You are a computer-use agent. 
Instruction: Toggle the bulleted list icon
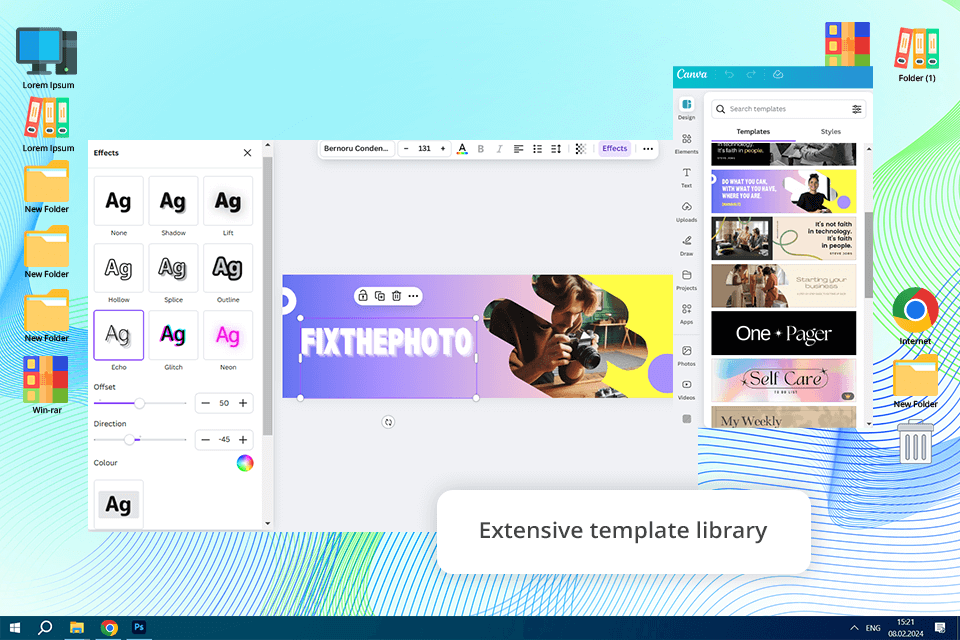point(537,148)
